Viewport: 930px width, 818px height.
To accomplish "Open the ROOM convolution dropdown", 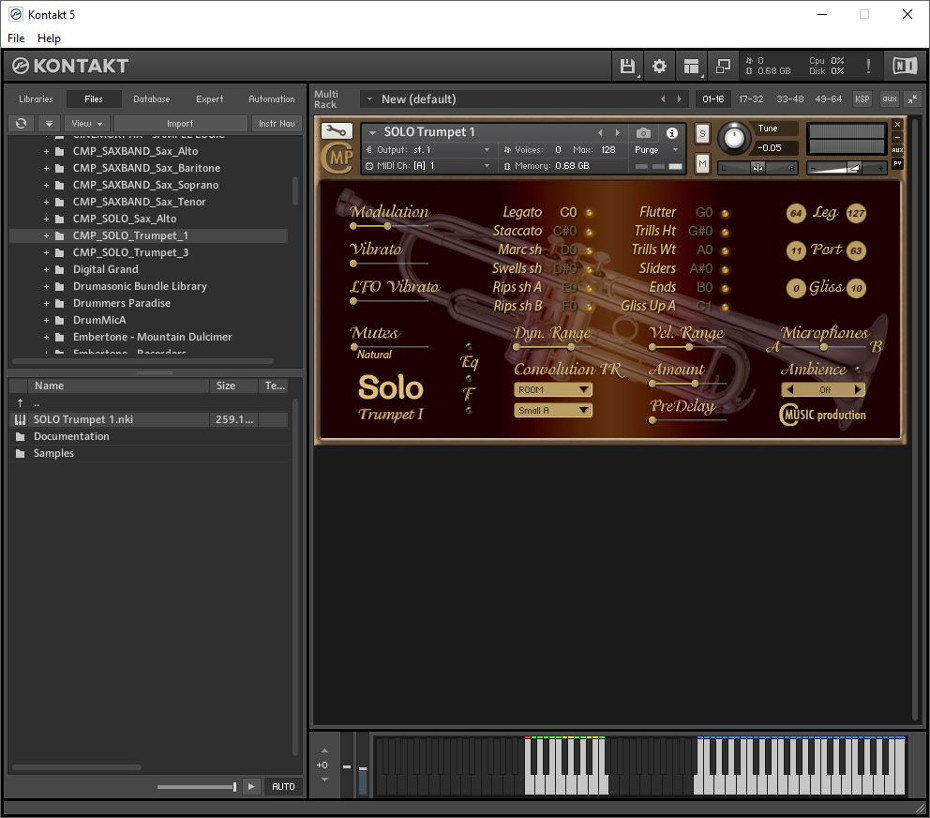I will (553, 390).
